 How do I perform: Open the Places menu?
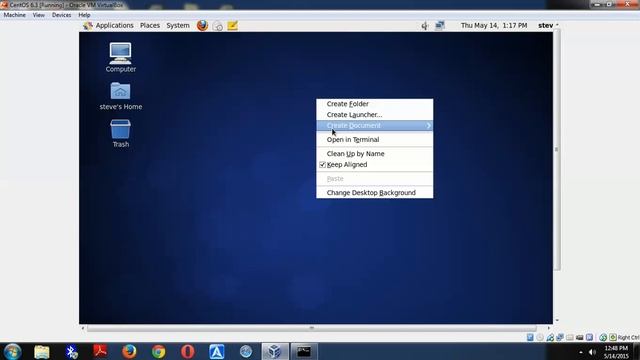(150, 25)
